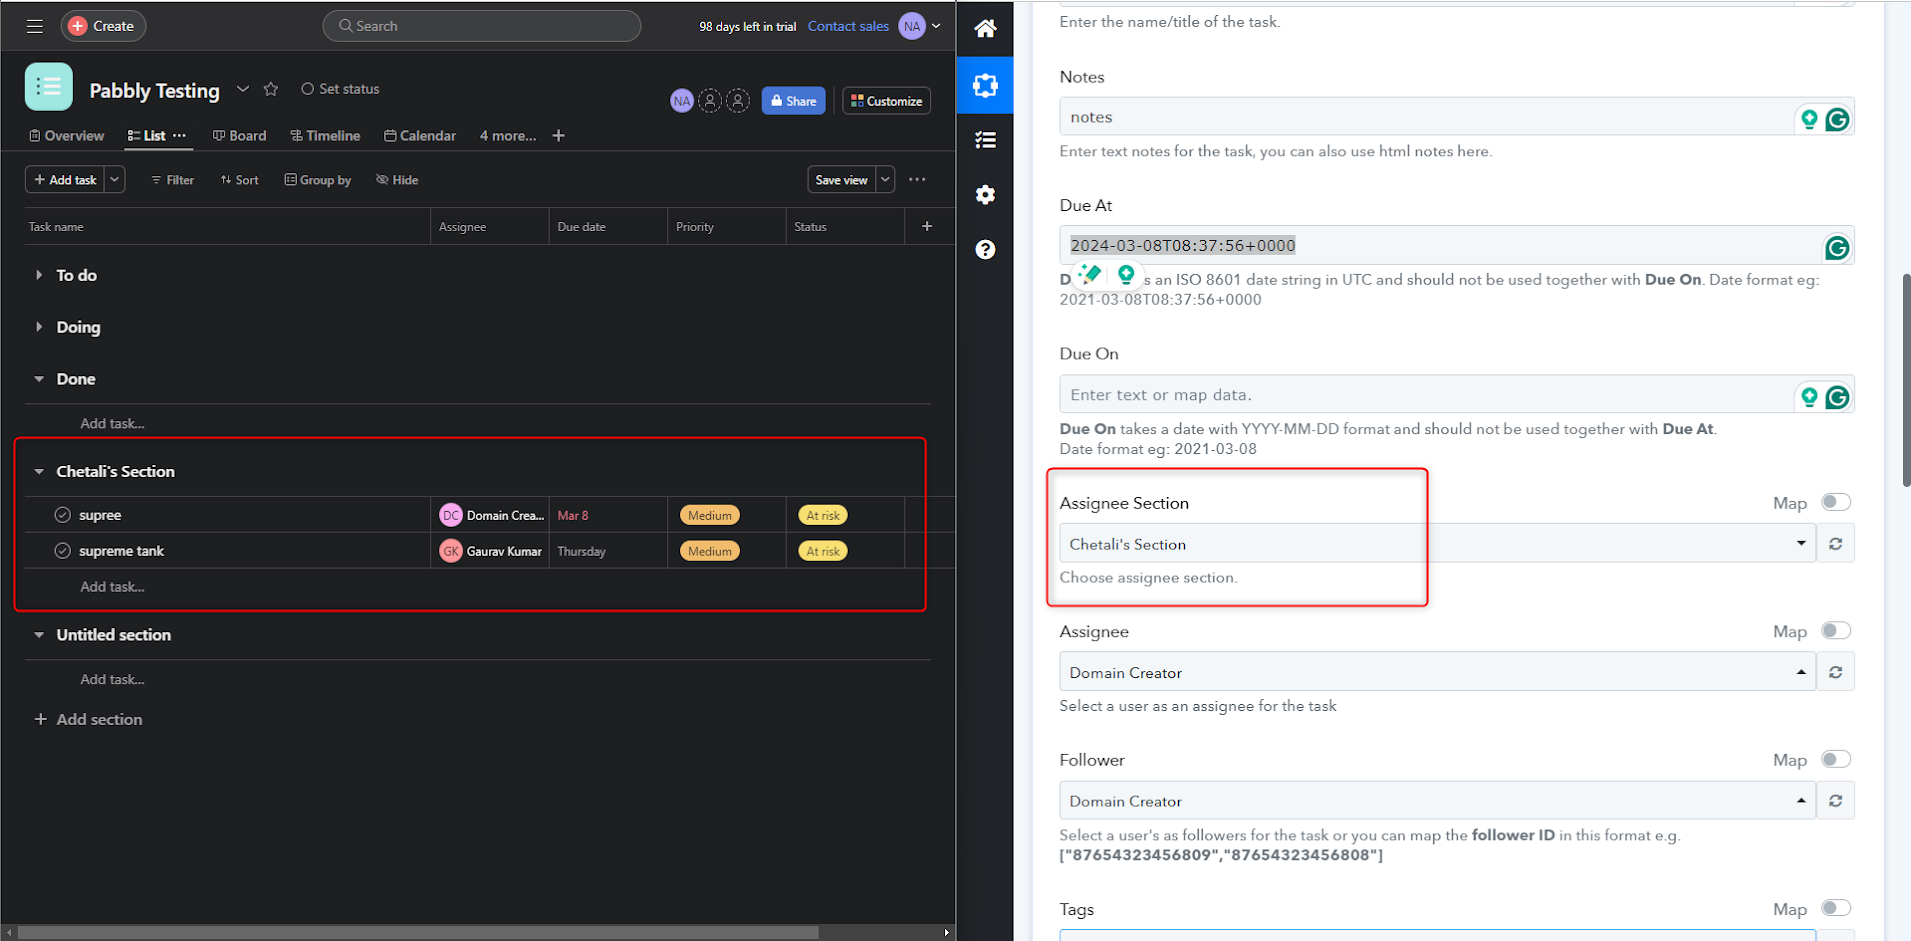
Task: Open the NA profile avatar menu
Action: pyautogui.click(x=919, y=26)
